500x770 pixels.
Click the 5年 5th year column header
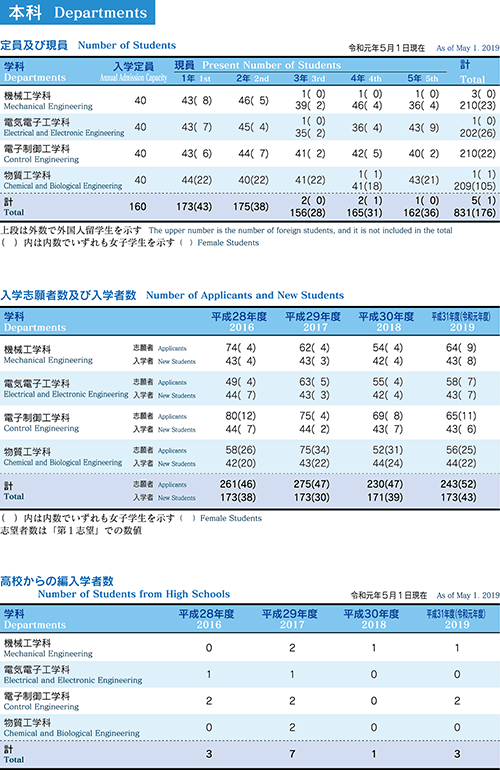(x=423, y=78)
